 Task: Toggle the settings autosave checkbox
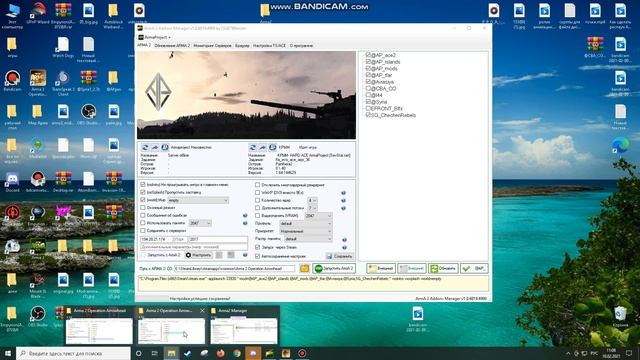coord(258,256)
